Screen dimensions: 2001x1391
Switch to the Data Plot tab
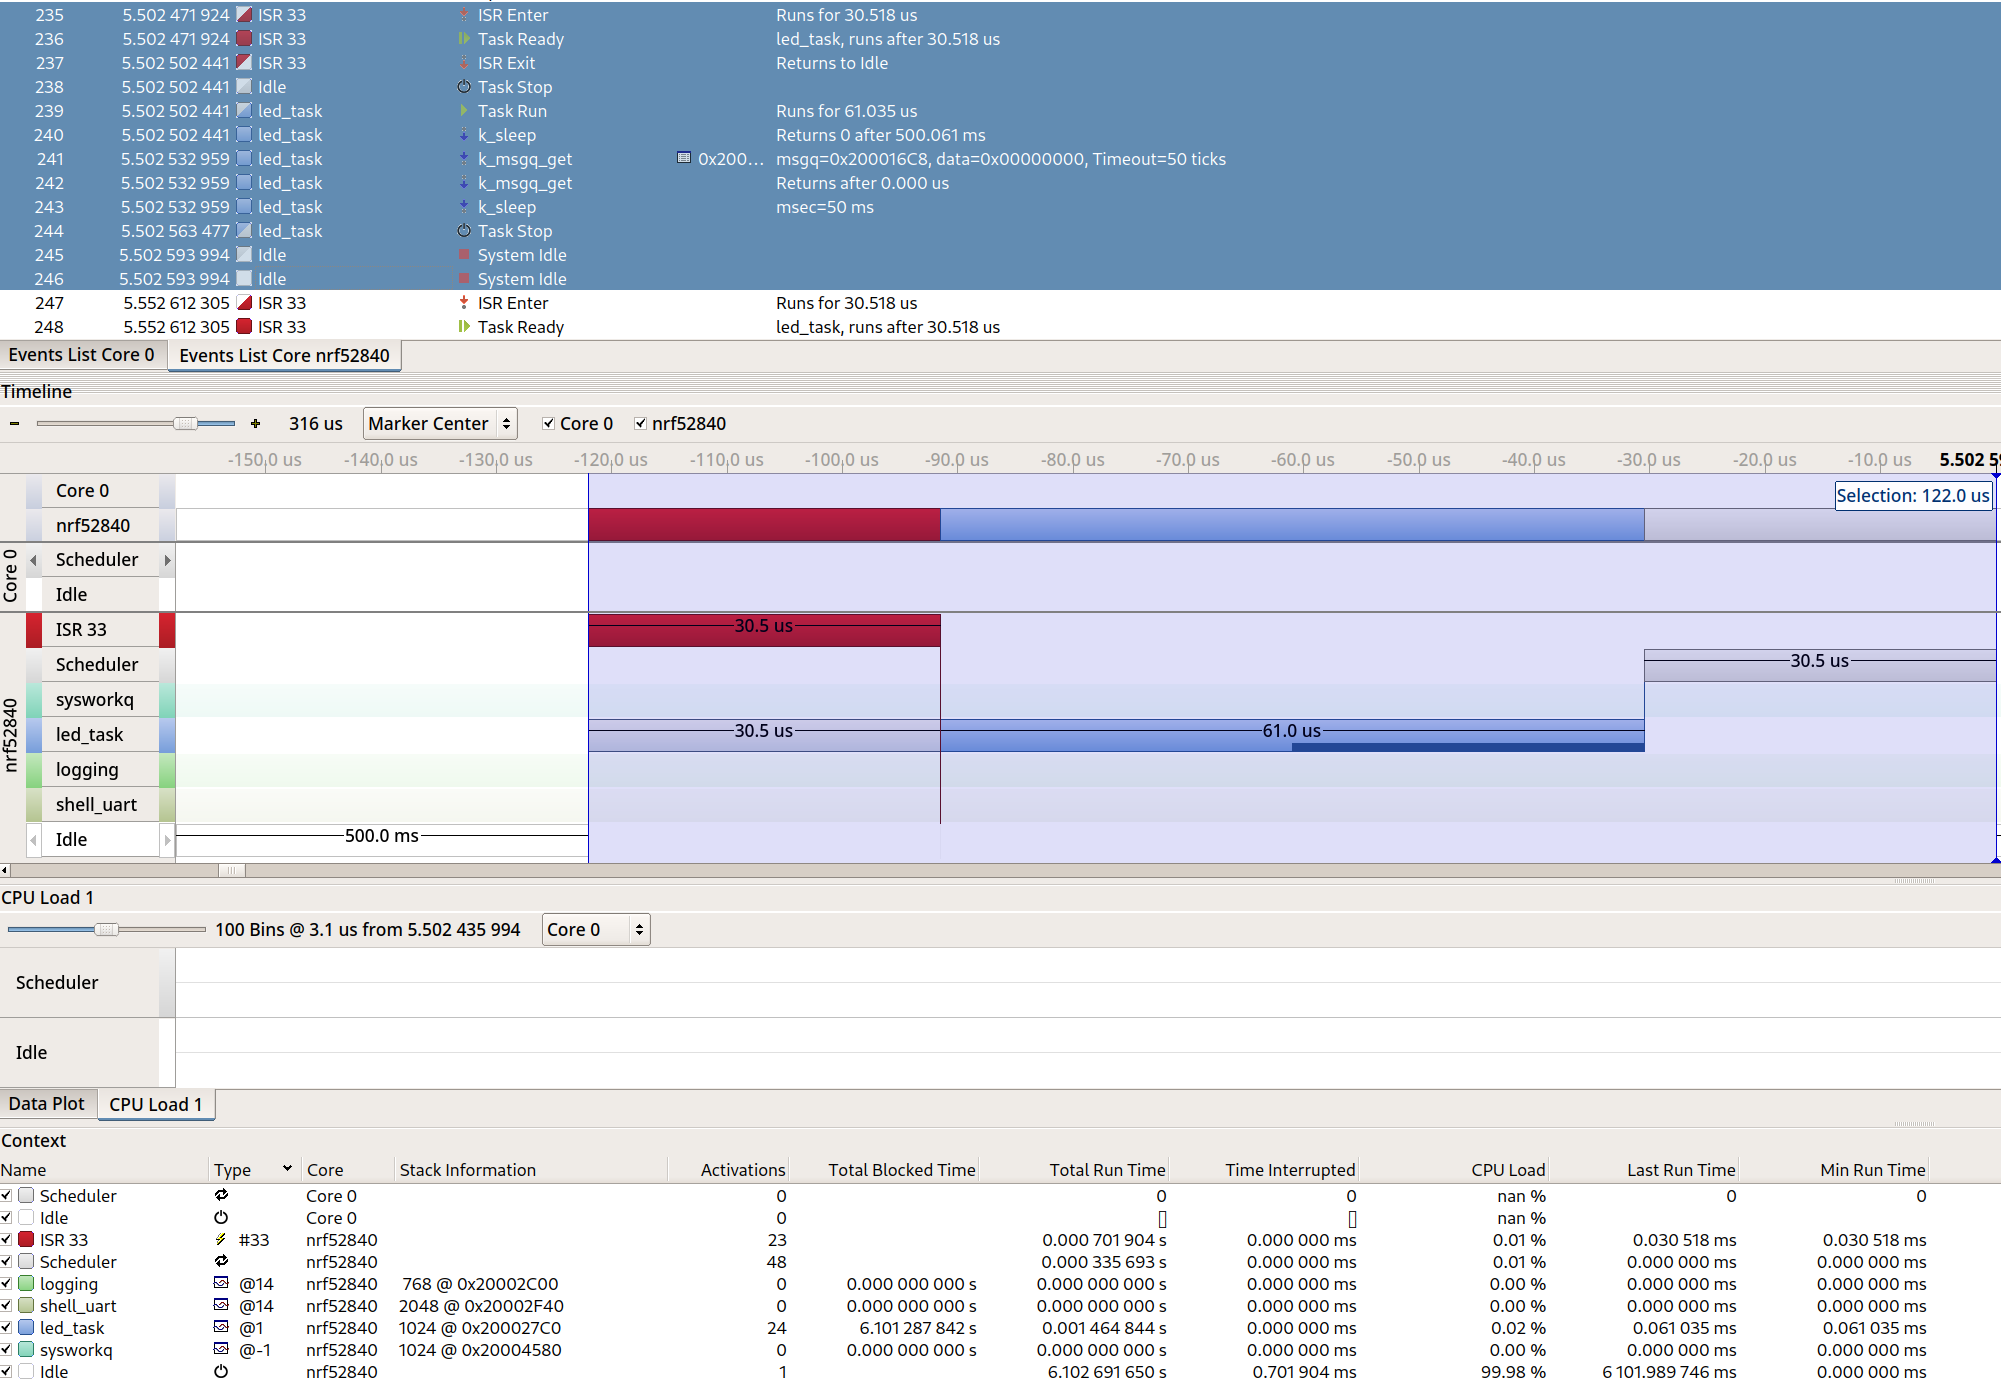point(47,1104)
